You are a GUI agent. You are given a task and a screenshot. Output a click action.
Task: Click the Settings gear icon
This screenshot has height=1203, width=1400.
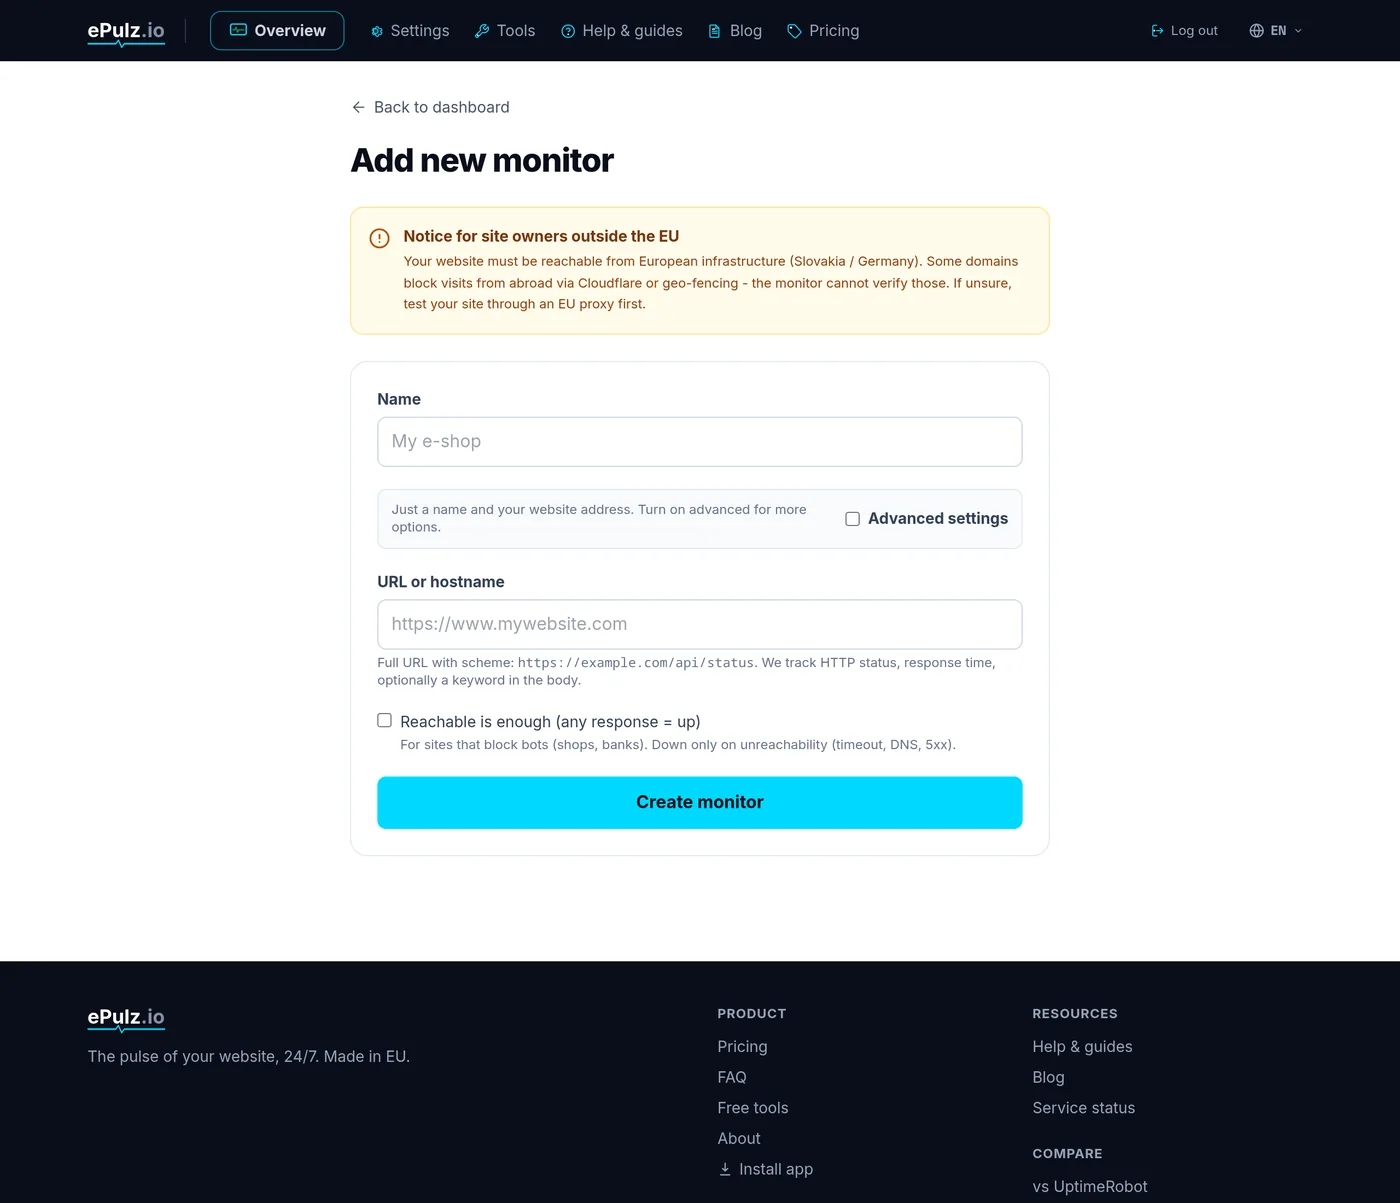coord(377,31)
